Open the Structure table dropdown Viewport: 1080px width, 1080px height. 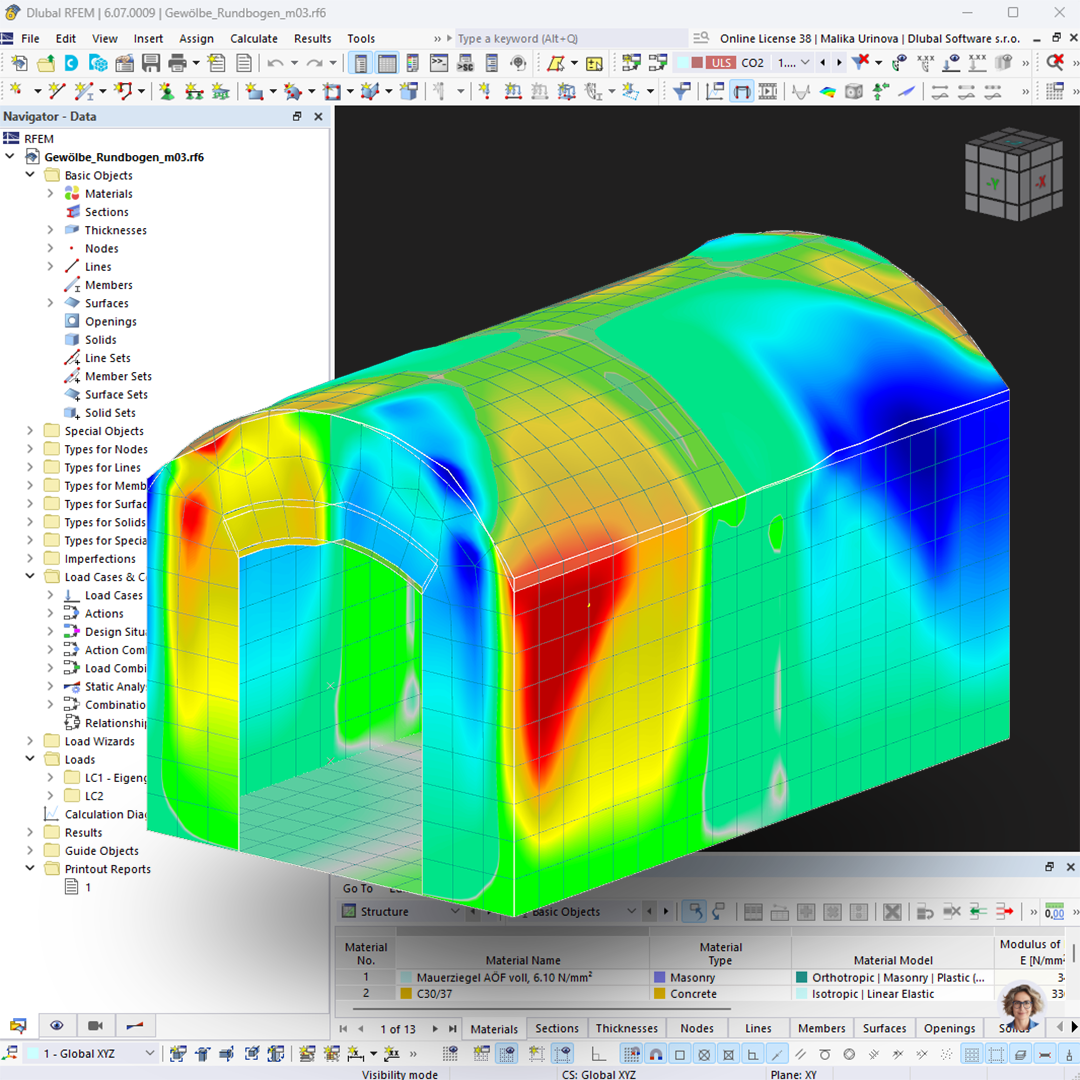(x=456, y=911)
